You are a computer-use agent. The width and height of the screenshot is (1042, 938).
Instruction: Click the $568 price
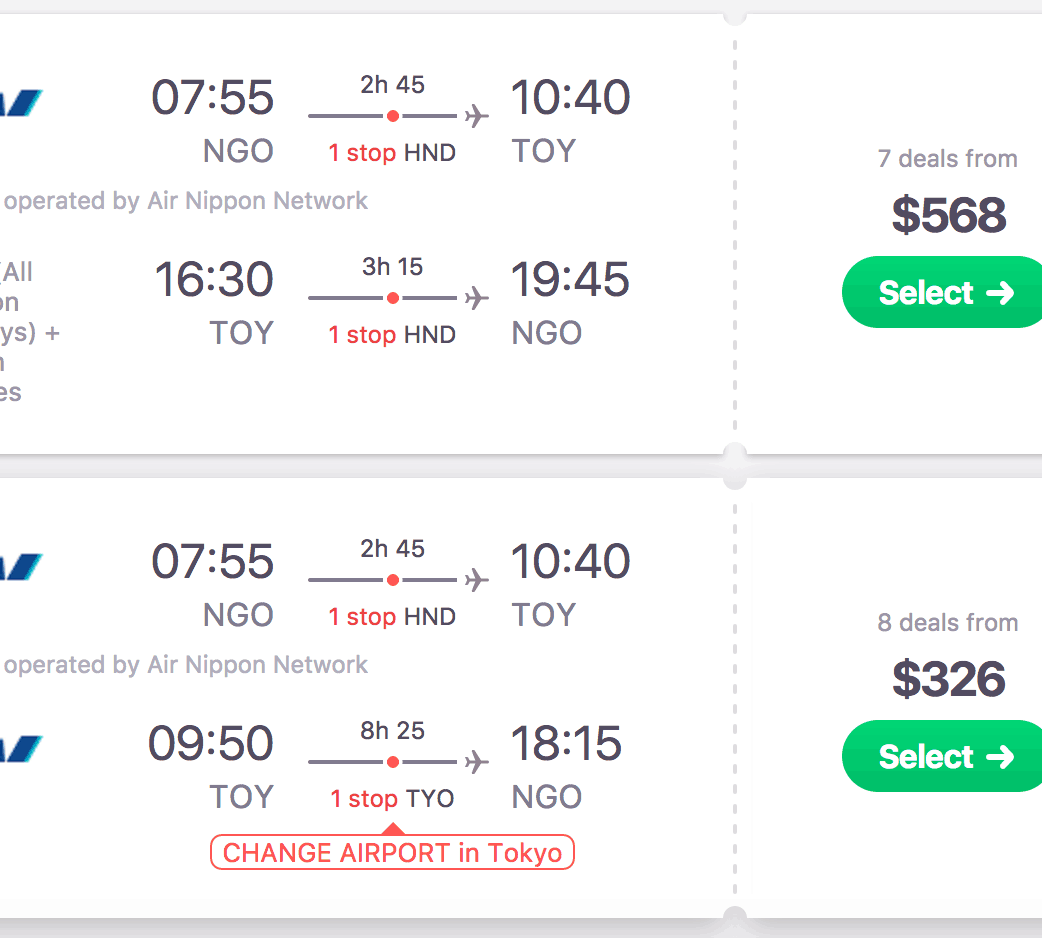tap(948, 215)
